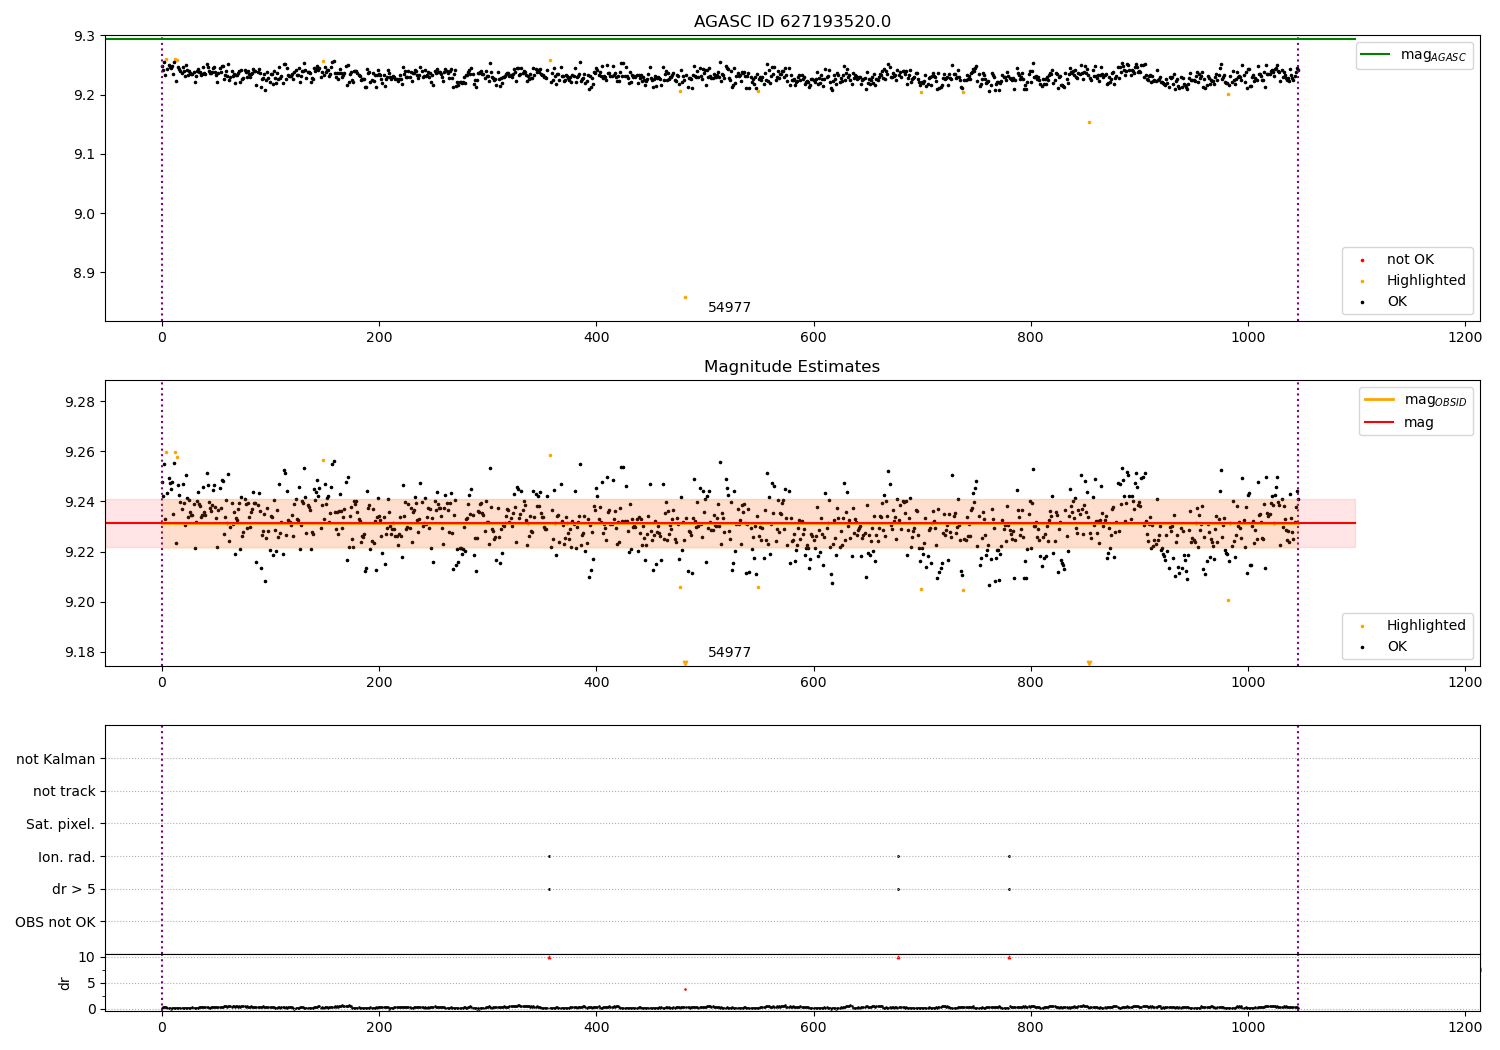Image resolution: width=1500 pixels, height=1050 pixels.
Task: Click the 9.26 tick on the middle y-axis
Action: (x=80, y=452)
